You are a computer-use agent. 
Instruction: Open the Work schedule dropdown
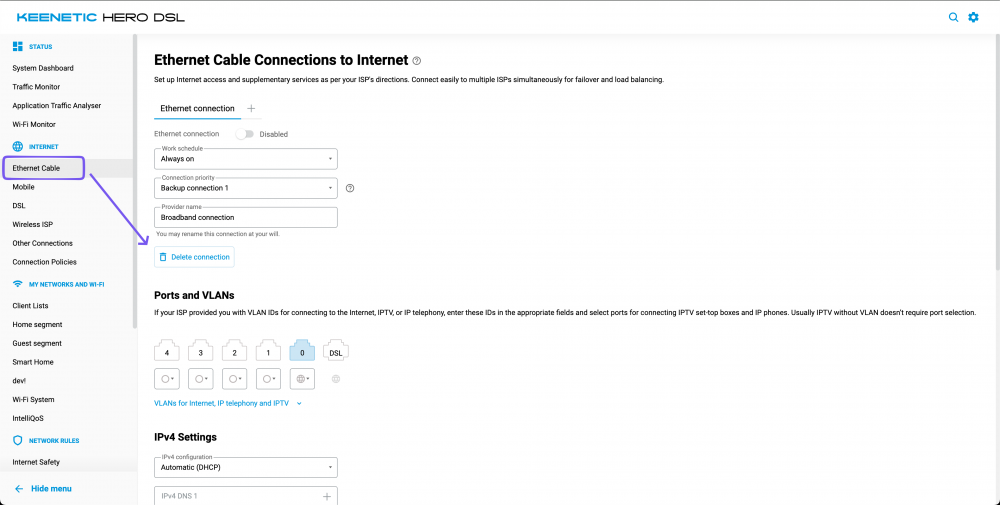point(247,159)
